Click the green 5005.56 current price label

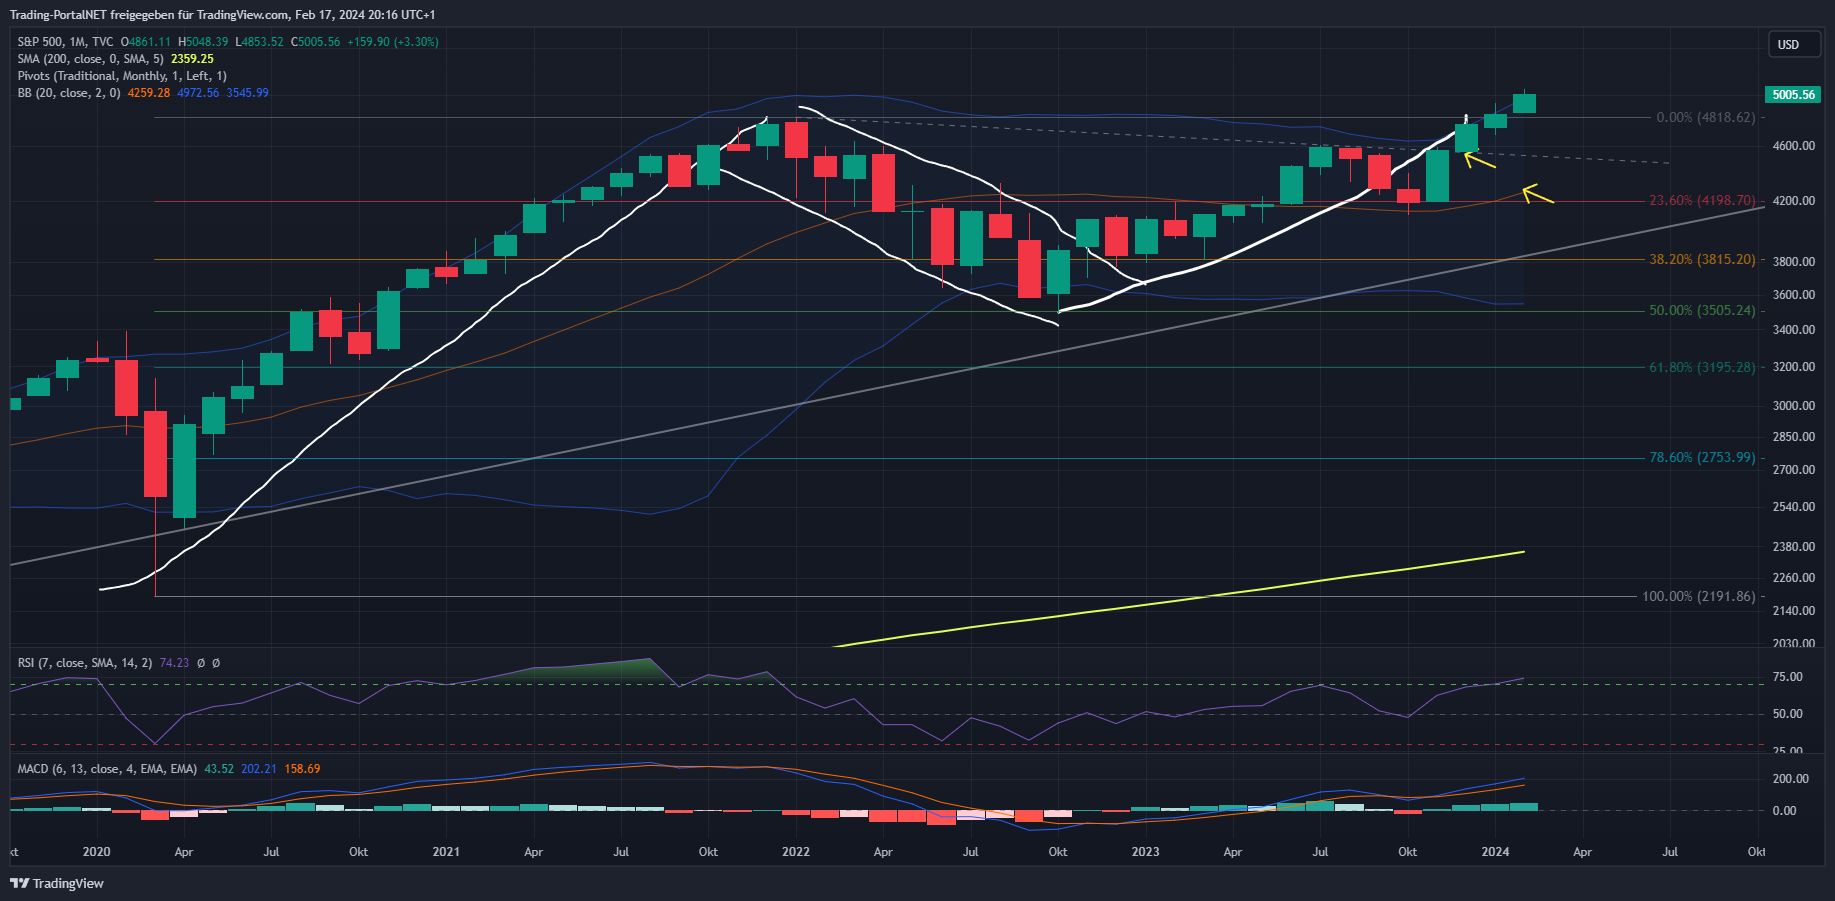1792,95
